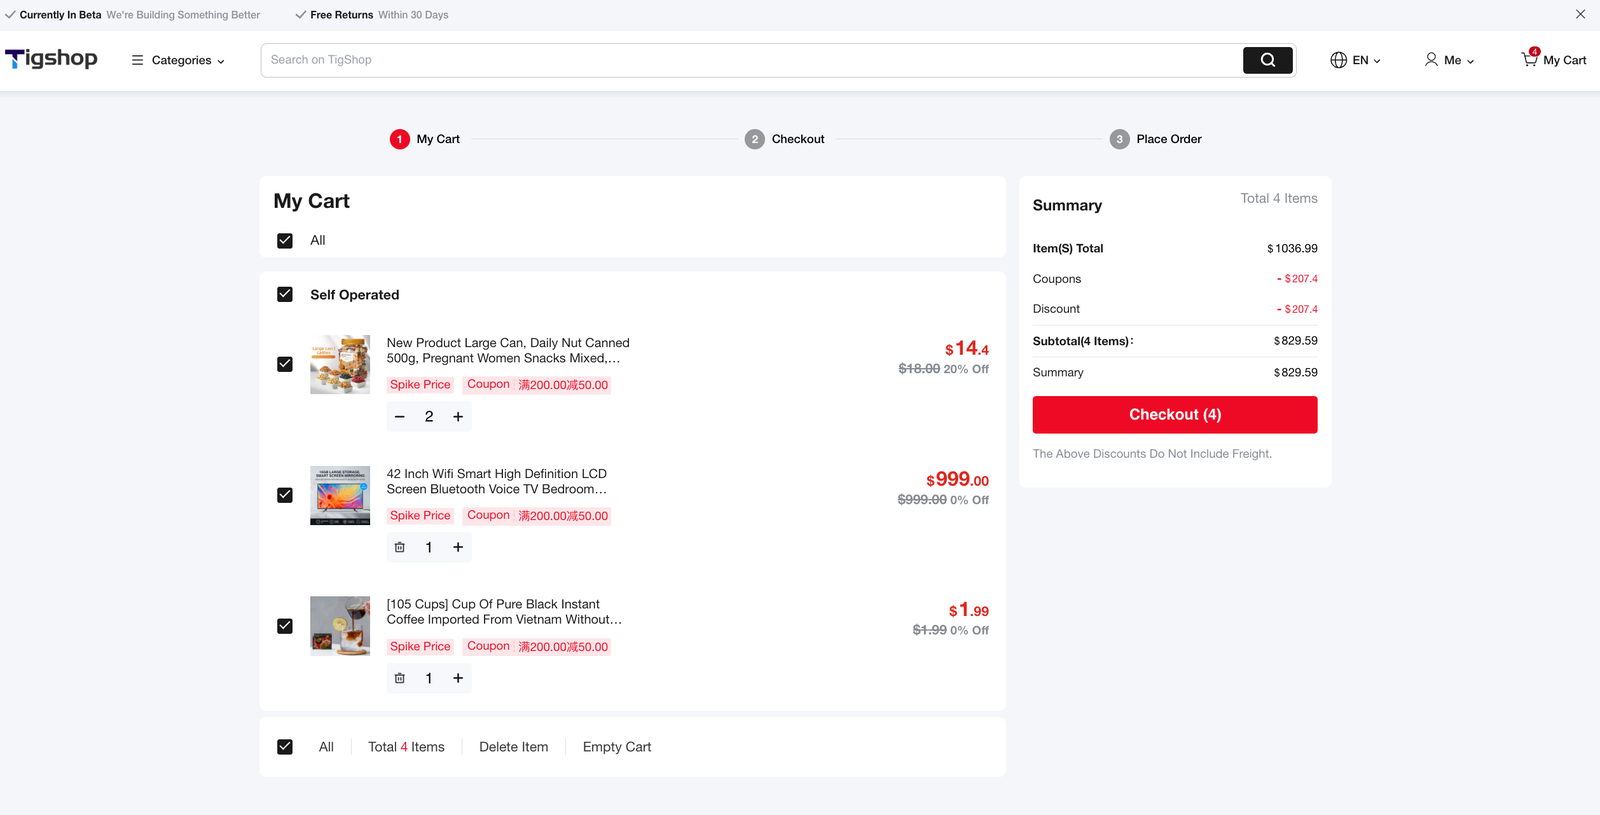Screen dimensions: 1600x815
Task: Increase the 42 Inch TV quantity
Action: pyautogui.click(x=458, y=547)
